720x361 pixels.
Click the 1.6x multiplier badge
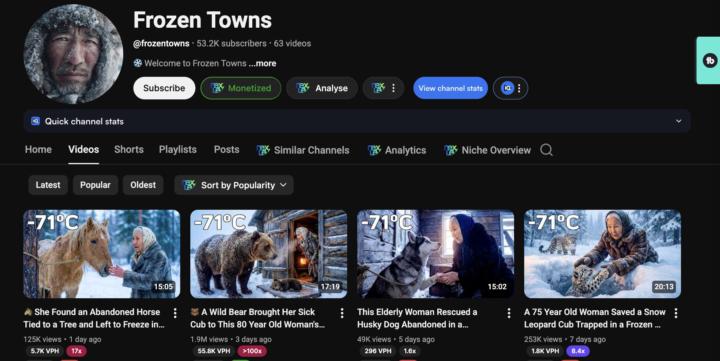410,351
